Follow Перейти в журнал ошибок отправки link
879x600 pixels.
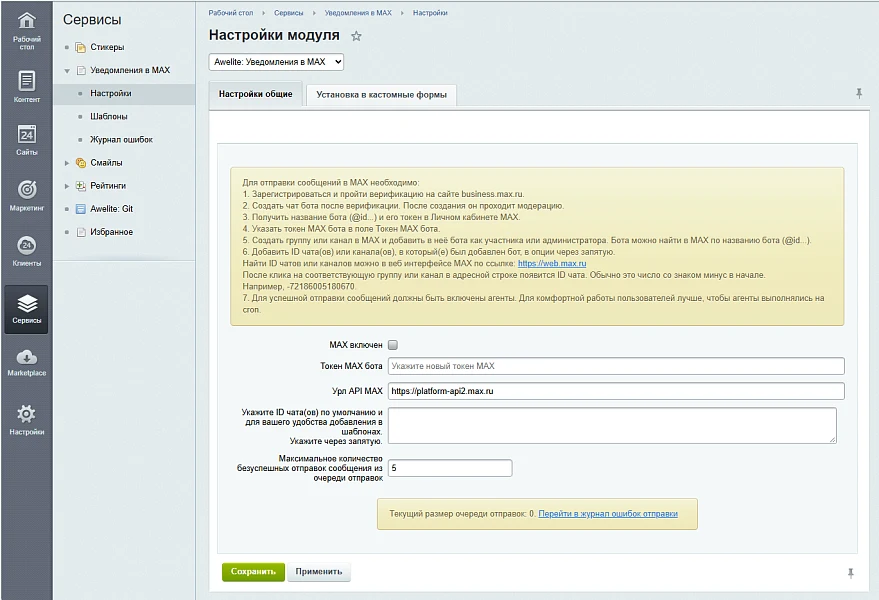pyautogui.click(x=608, y=514)
